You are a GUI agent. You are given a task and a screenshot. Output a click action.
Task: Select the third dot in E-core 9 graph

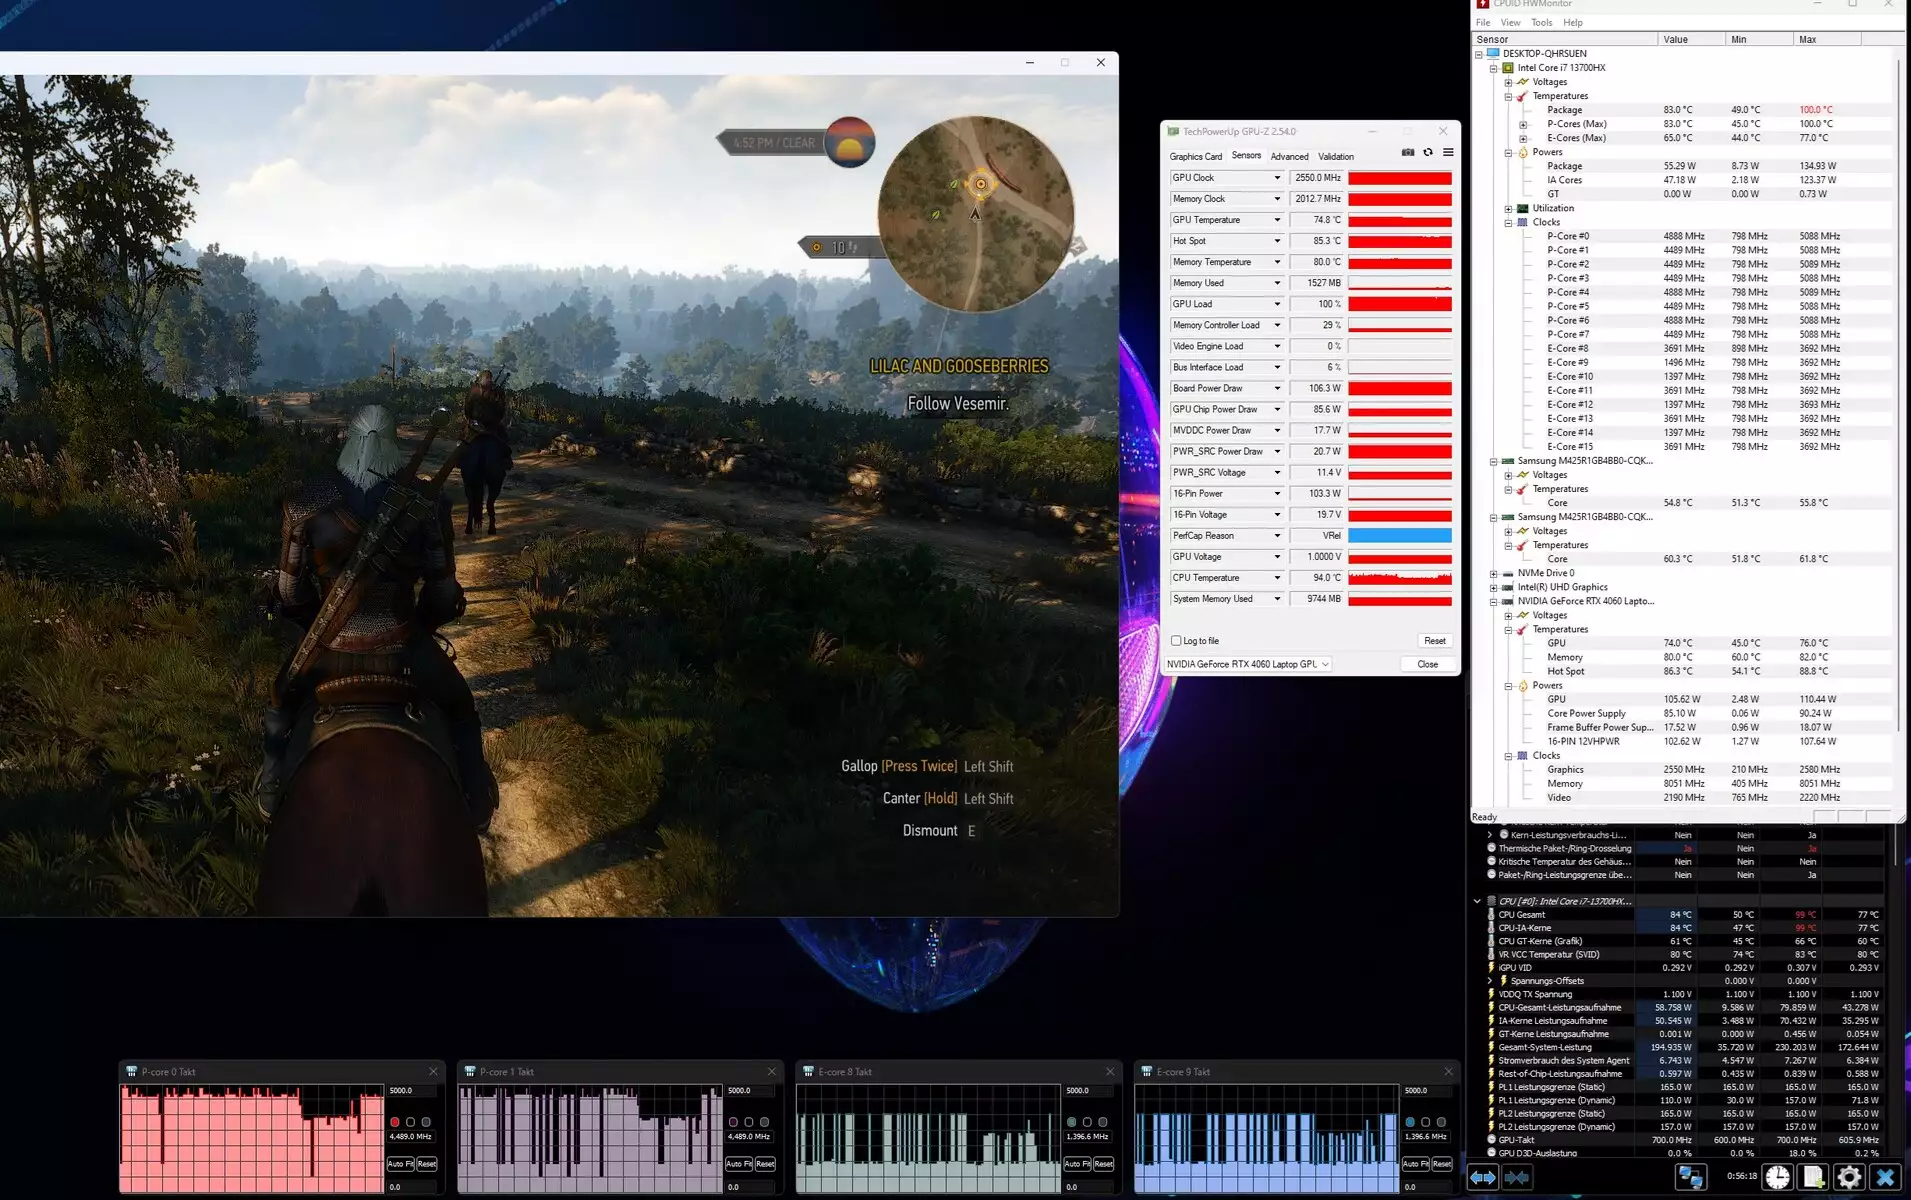click(x=1441, y=1122)
